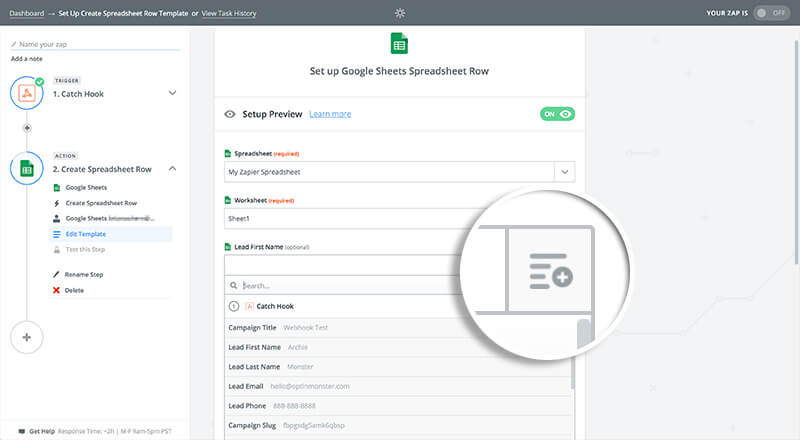Turn the zap on with the OFF switch
The height and width of the screenshot is (440, 800).
click(771, 13)
